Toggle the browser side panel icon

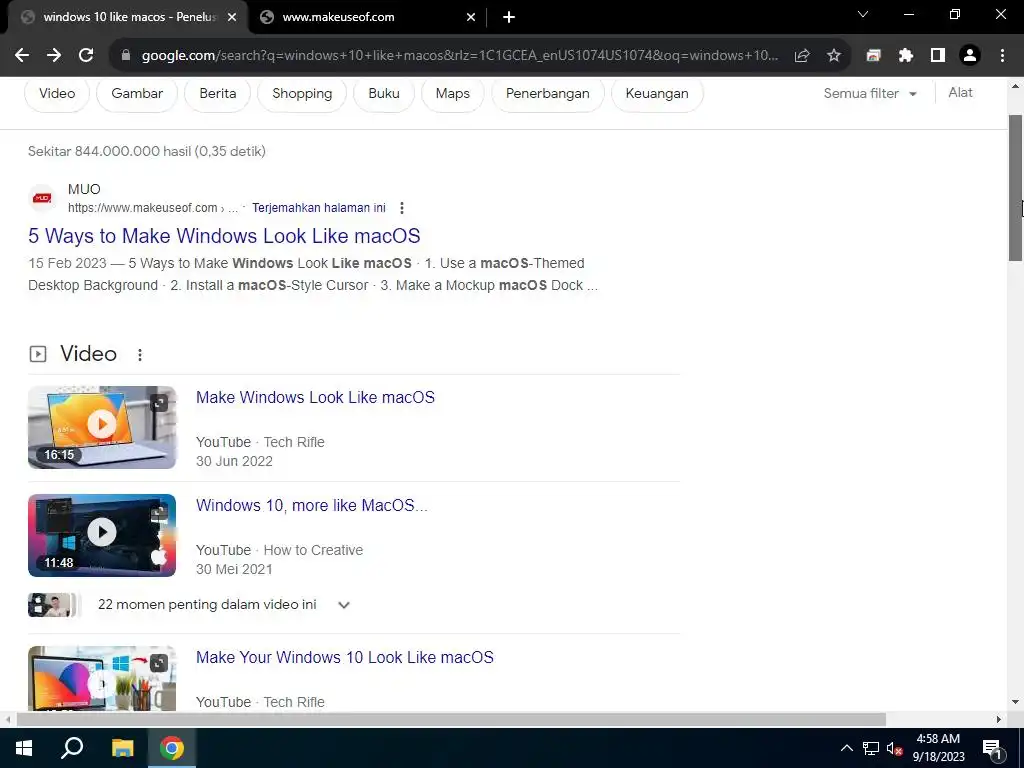[x=938, y=56]
